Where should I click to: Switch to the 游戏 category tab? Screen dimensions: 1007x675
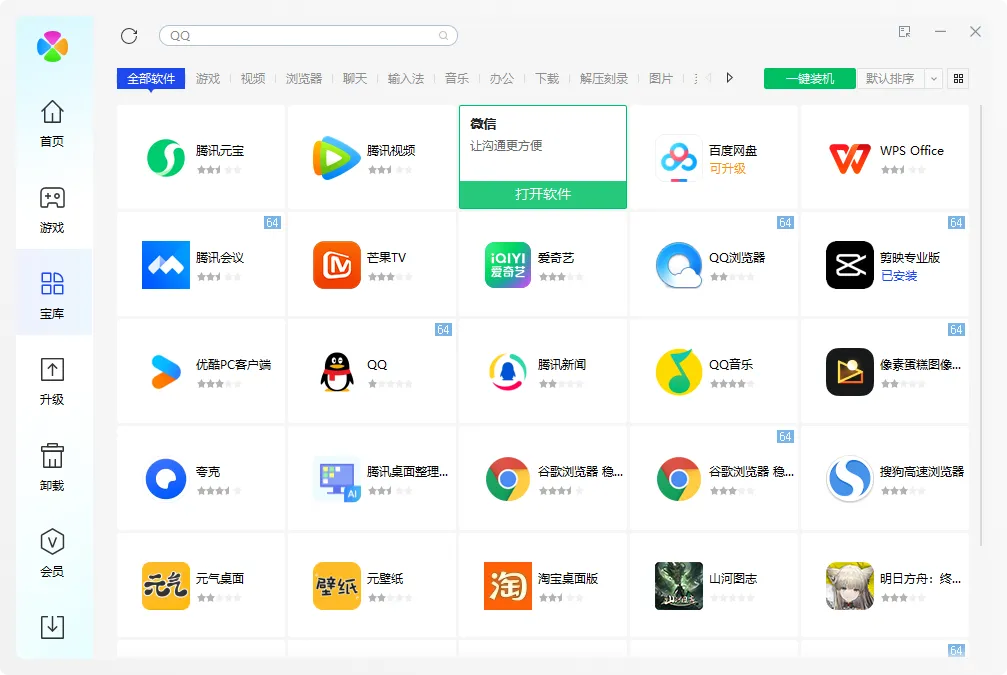tap(207, 78)
